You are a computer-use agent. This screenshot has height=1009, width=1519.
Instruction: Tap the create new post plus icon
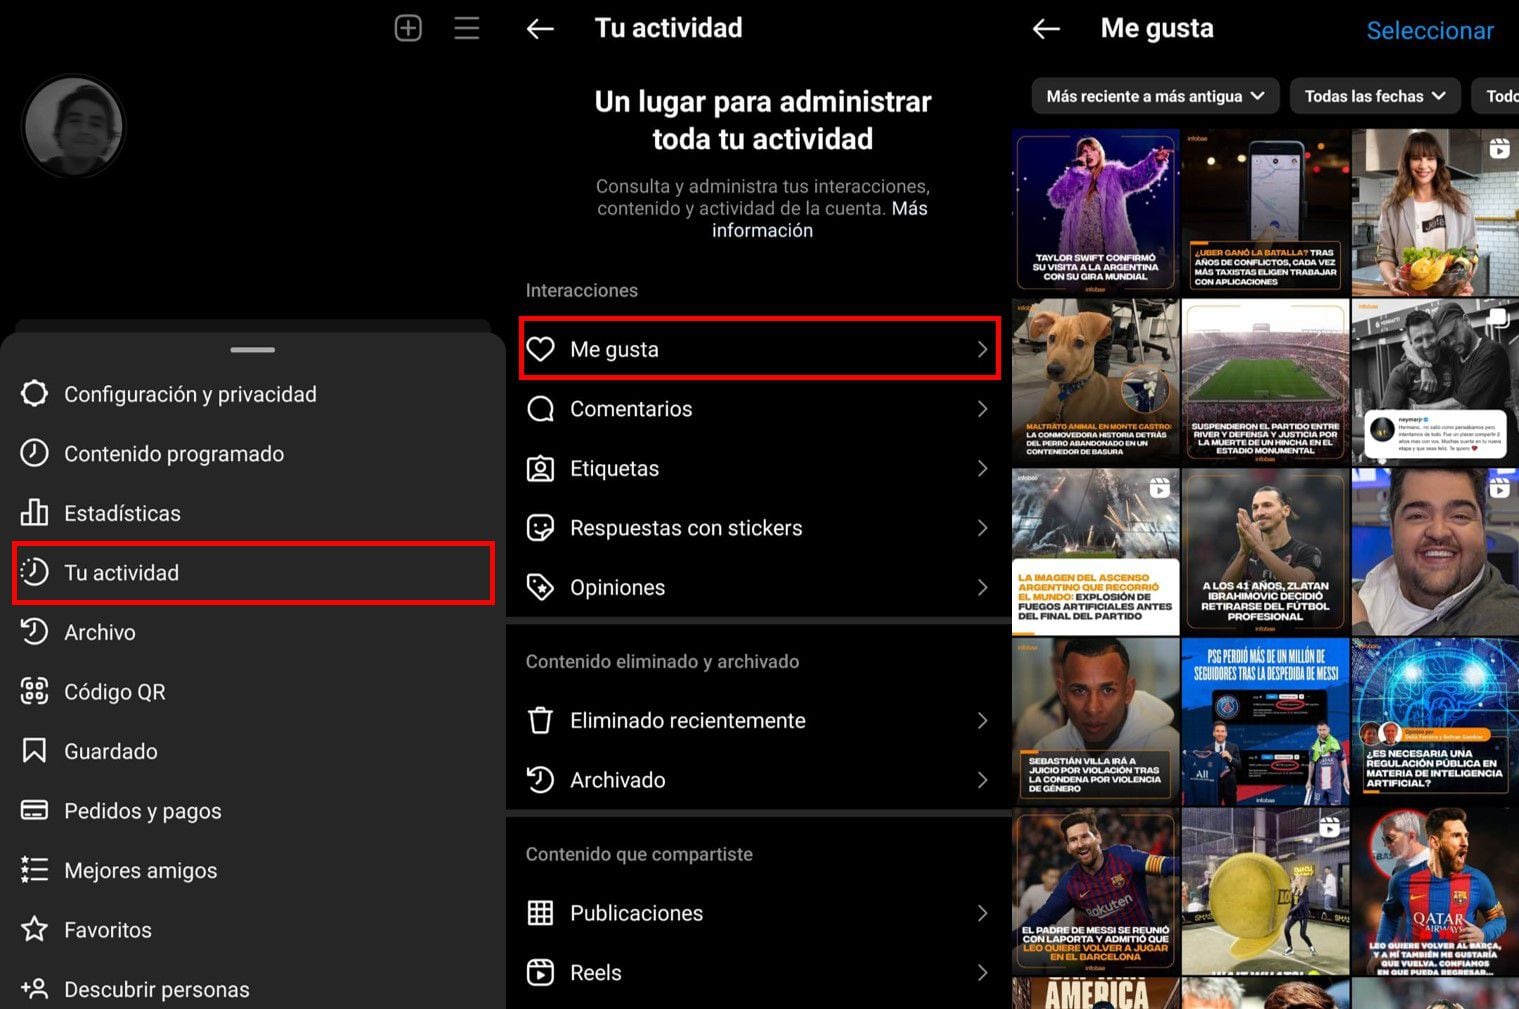408,28
